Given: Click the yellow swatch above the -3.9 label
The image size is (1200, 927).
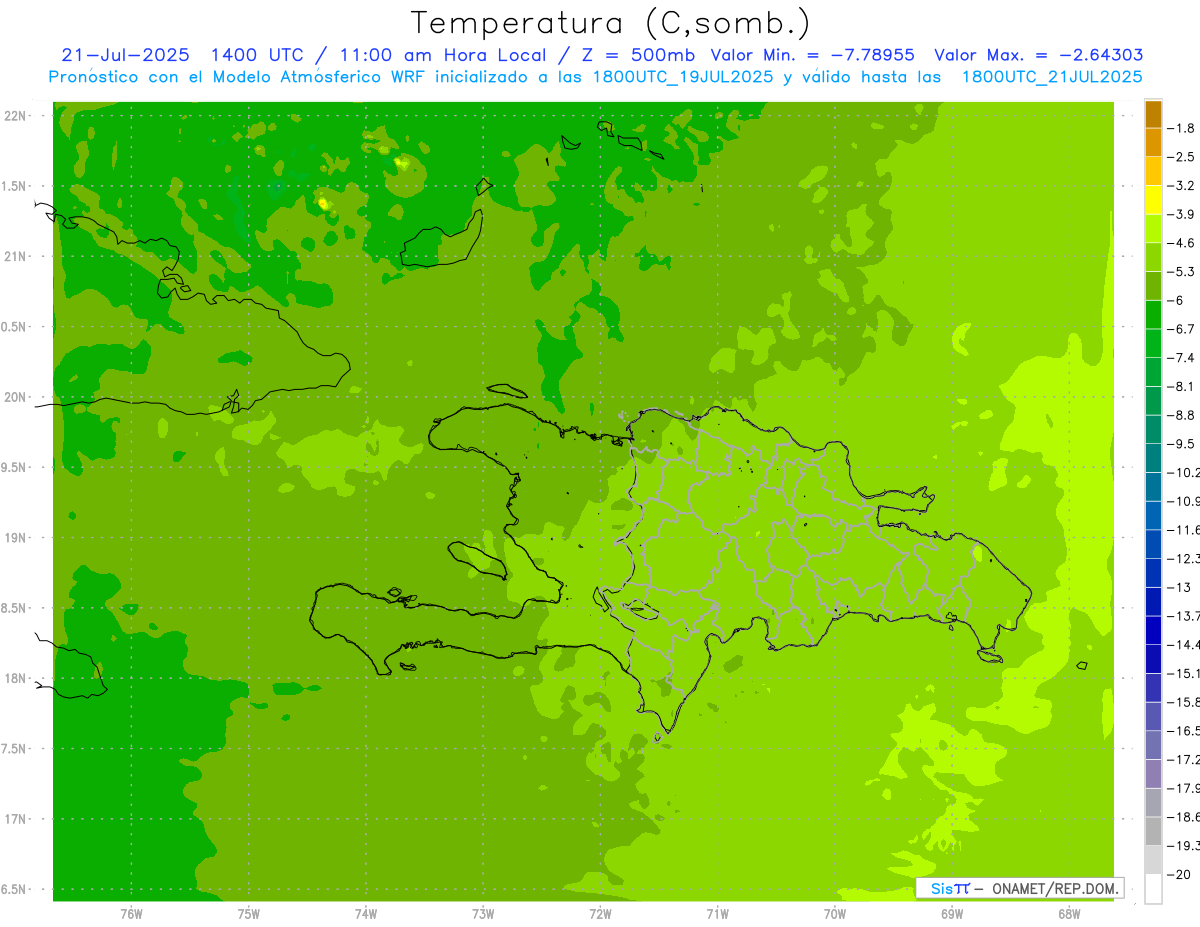Looking at the screenshot, I should [1153, 200].
